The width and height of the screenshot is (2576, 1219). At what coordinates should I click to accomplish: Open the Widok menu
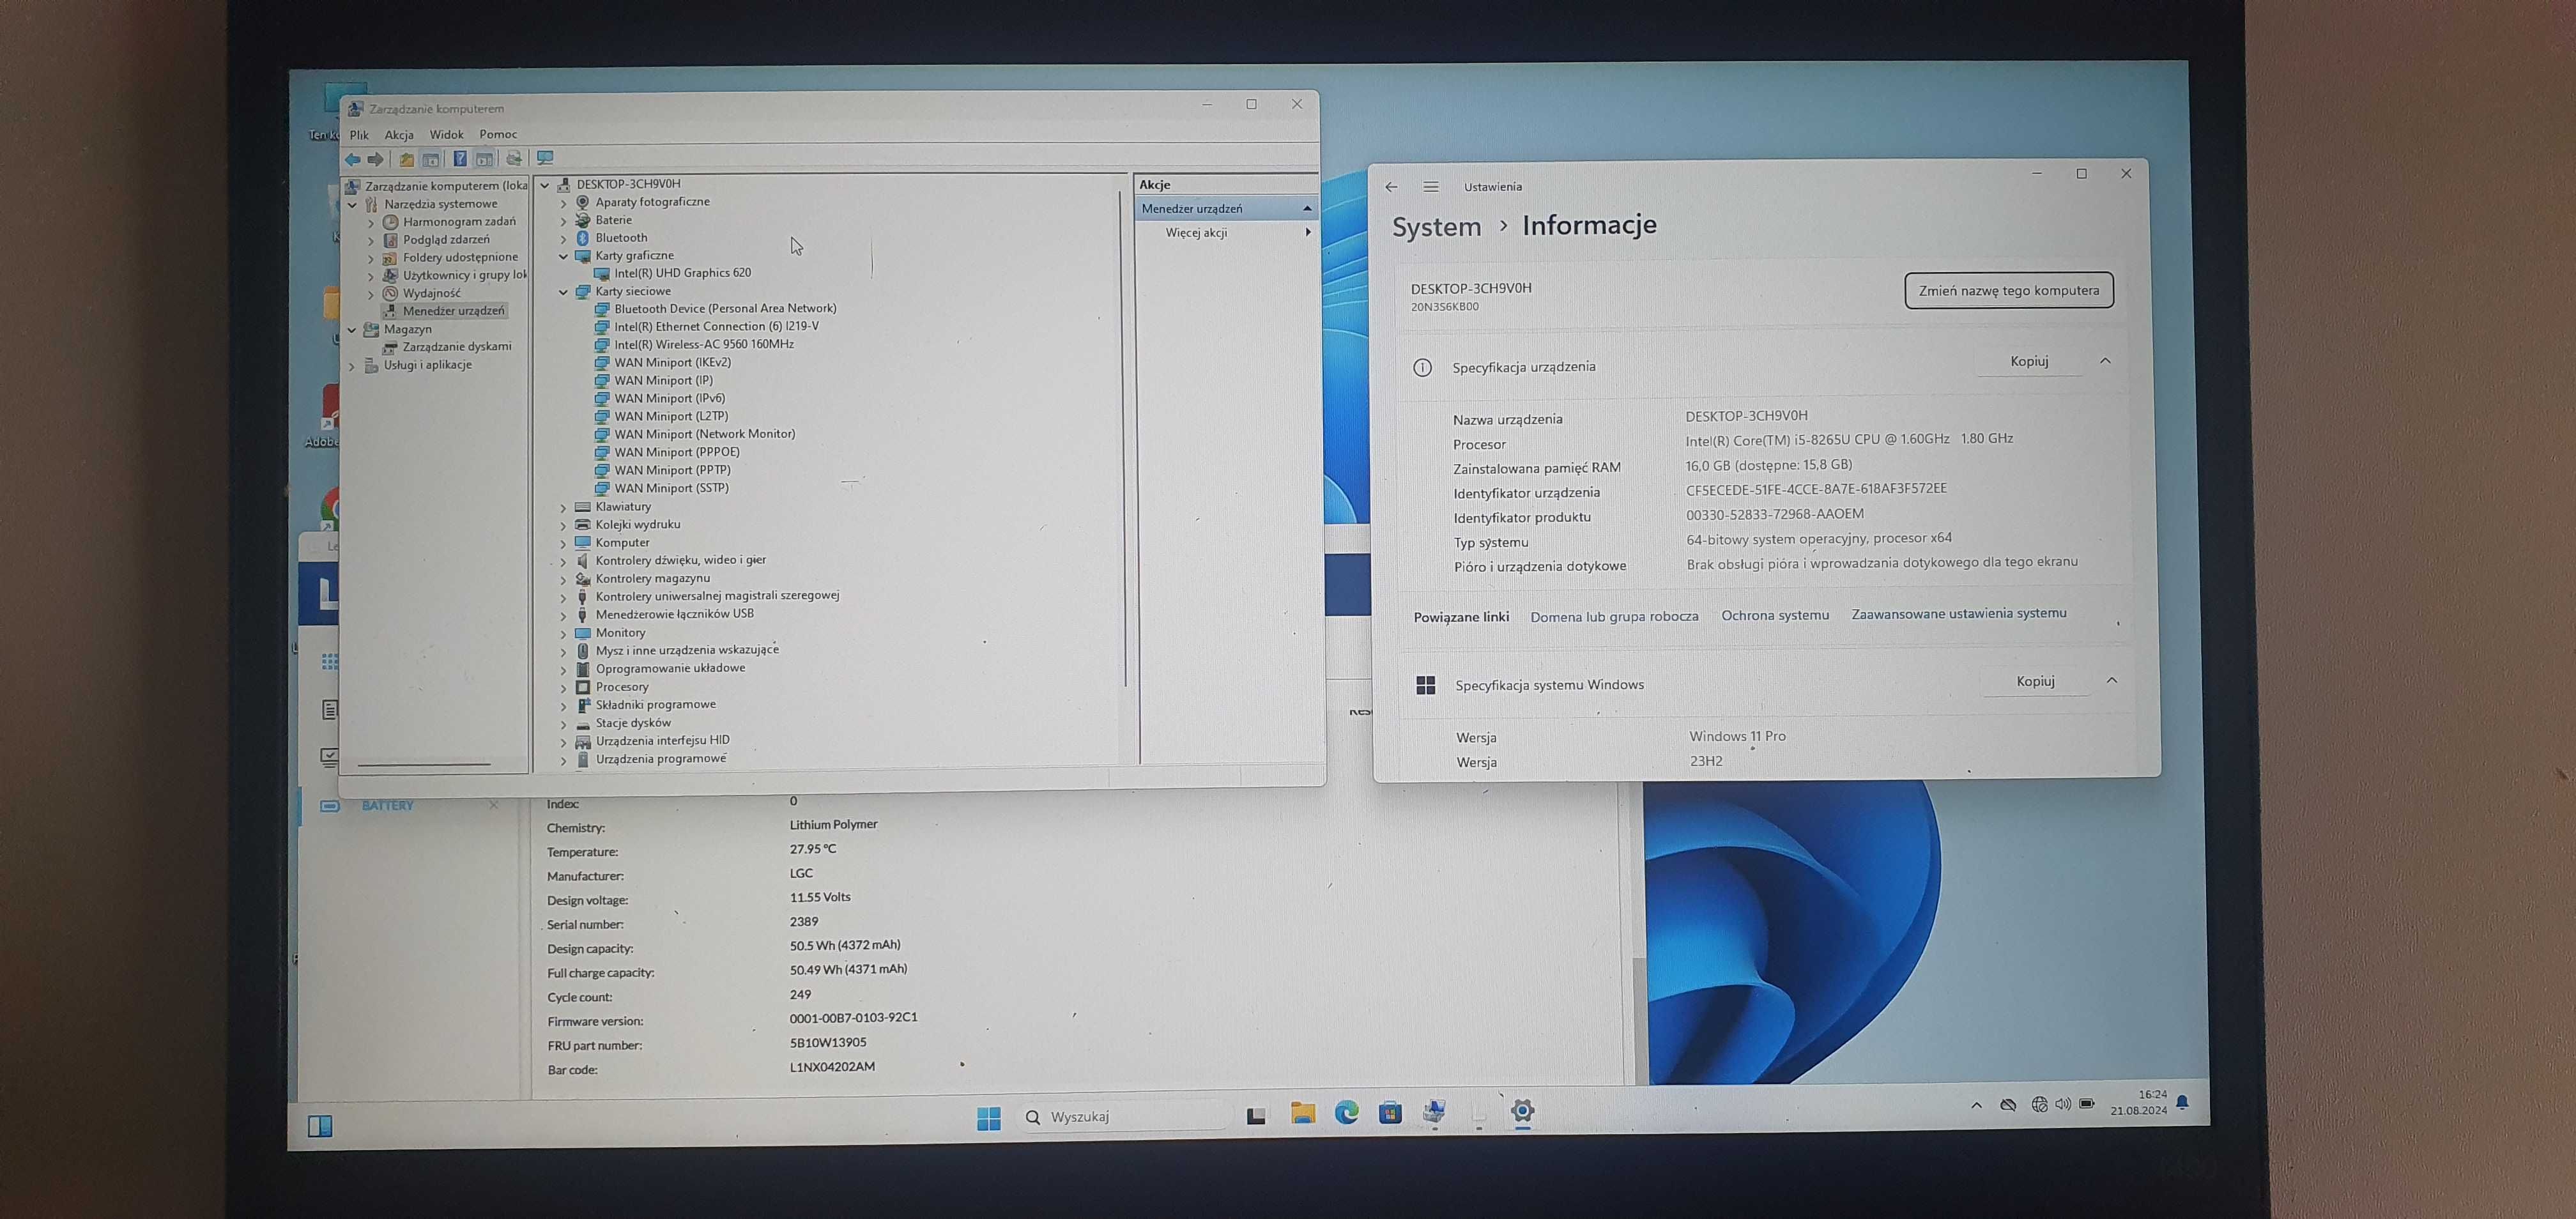[x=446, y=135]
